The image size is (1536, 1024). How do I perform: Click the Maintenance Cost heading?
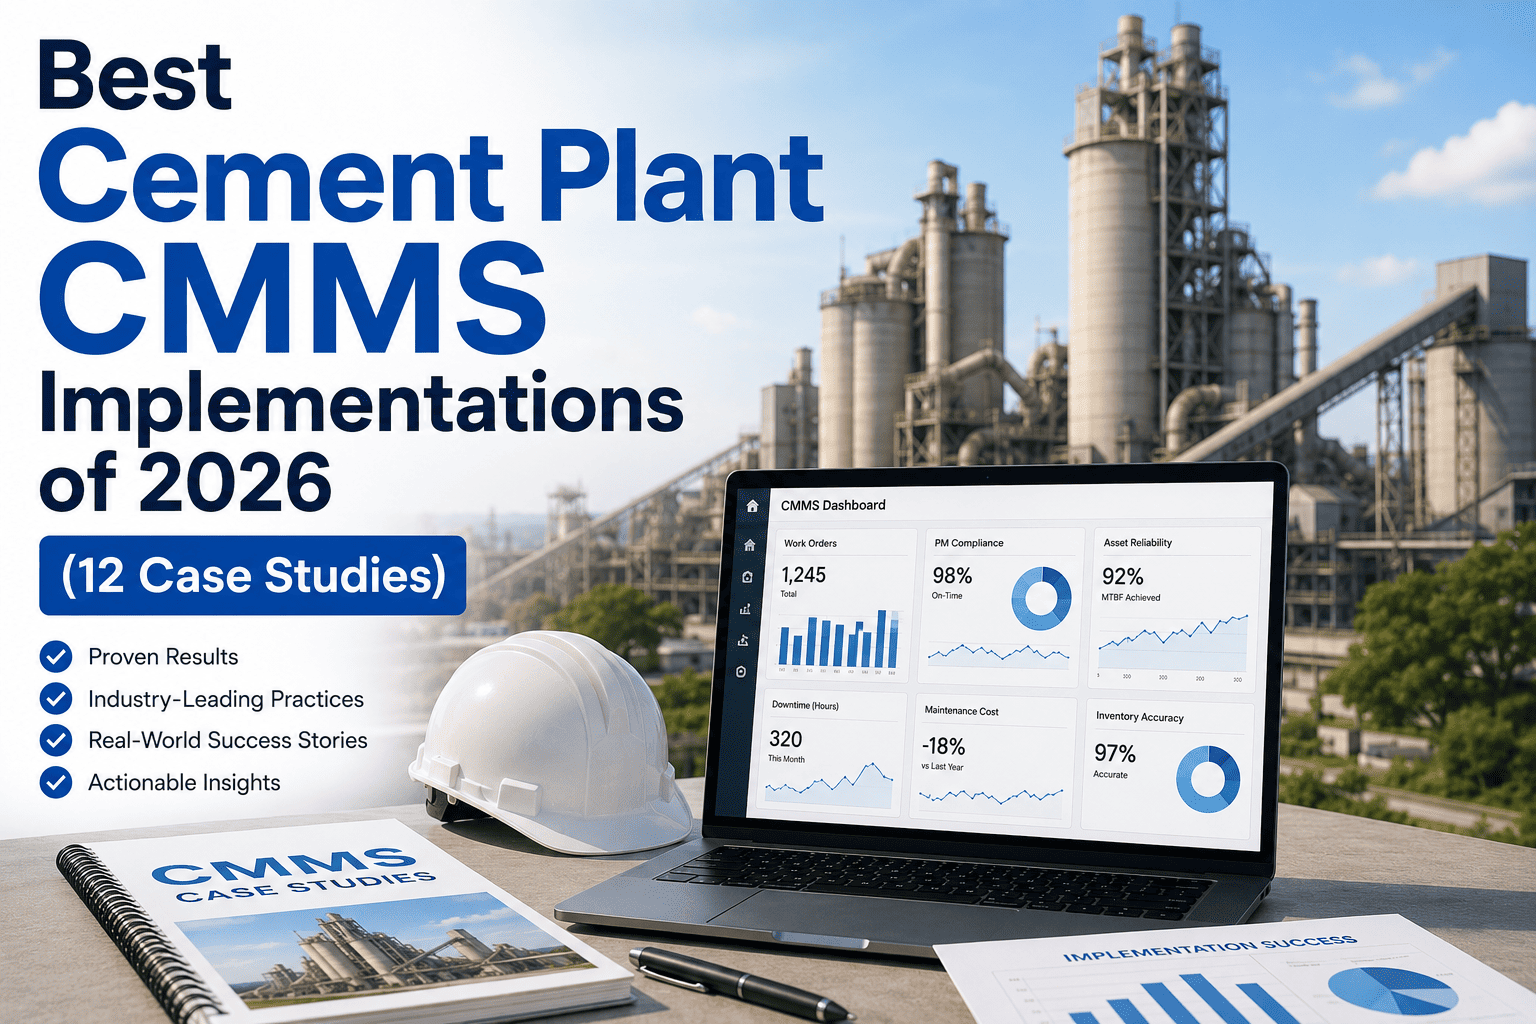(961, 711)
